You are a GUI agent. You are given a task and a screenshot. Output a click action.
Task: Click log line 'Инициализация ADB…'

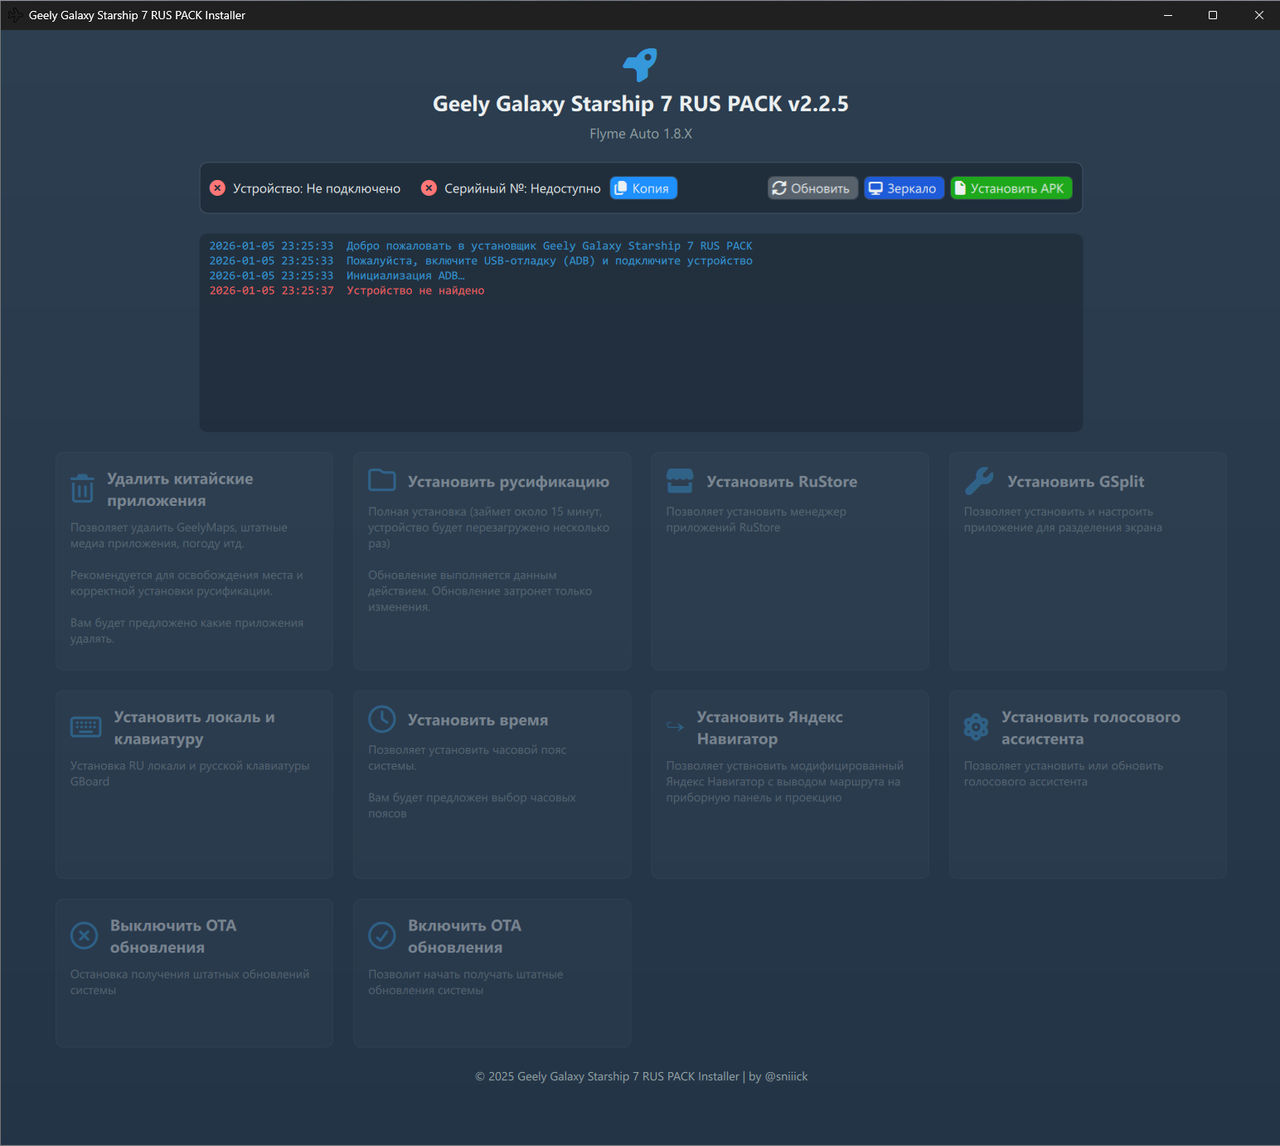pos(405,276)
